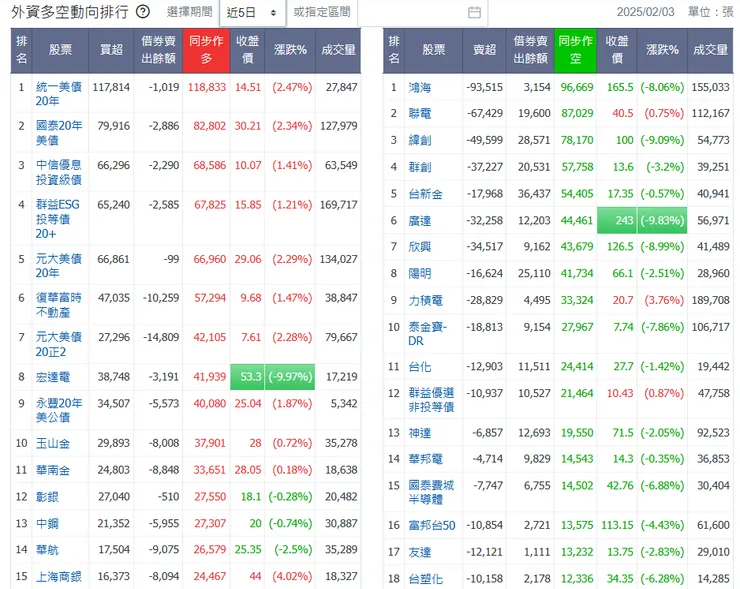Image resolution: width=740 pixels, height=589 pixels.
Task: Open stock link 元大美債20年
Action: coord(59,266)
